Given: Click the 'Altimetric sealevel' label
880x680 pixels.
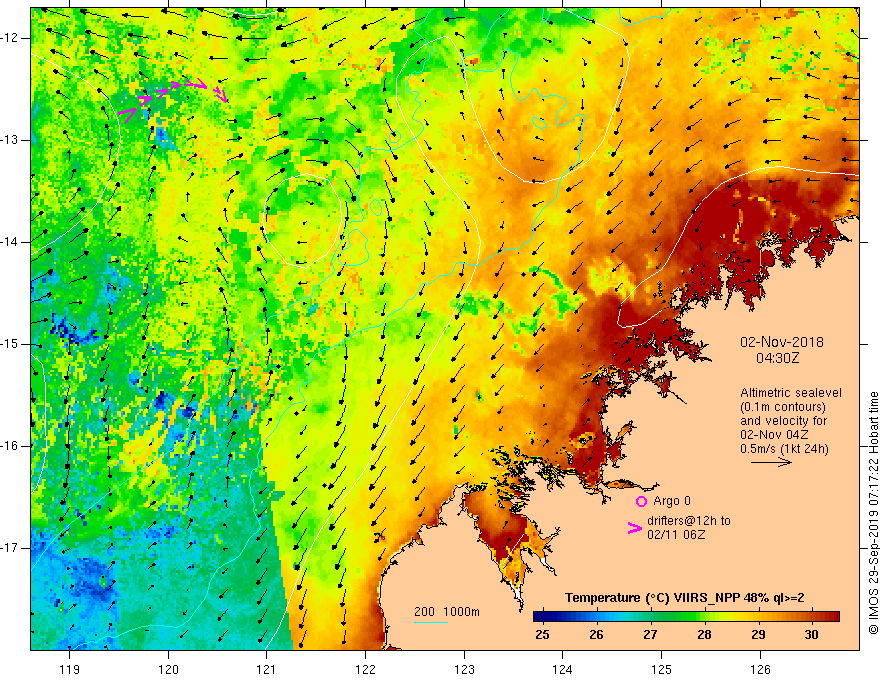Looking at the screenshot, I should pos(791,393).
